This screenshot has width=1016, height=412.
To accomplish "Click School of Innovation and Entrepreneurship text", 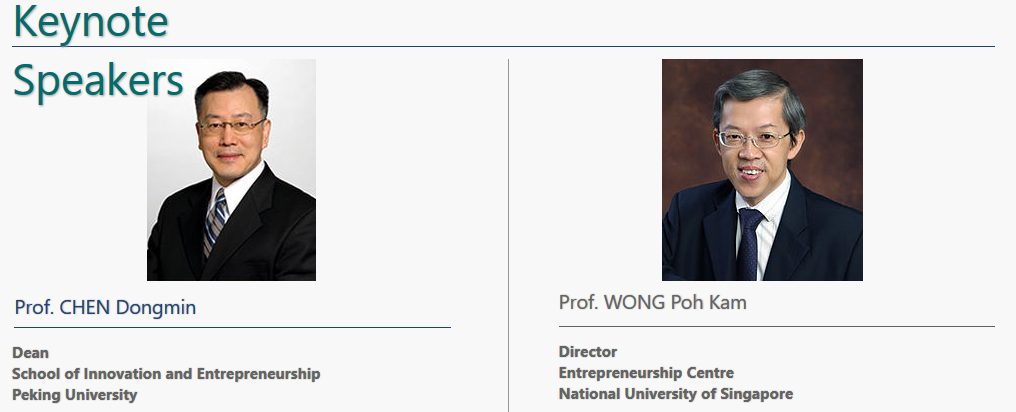I will 166,374.
